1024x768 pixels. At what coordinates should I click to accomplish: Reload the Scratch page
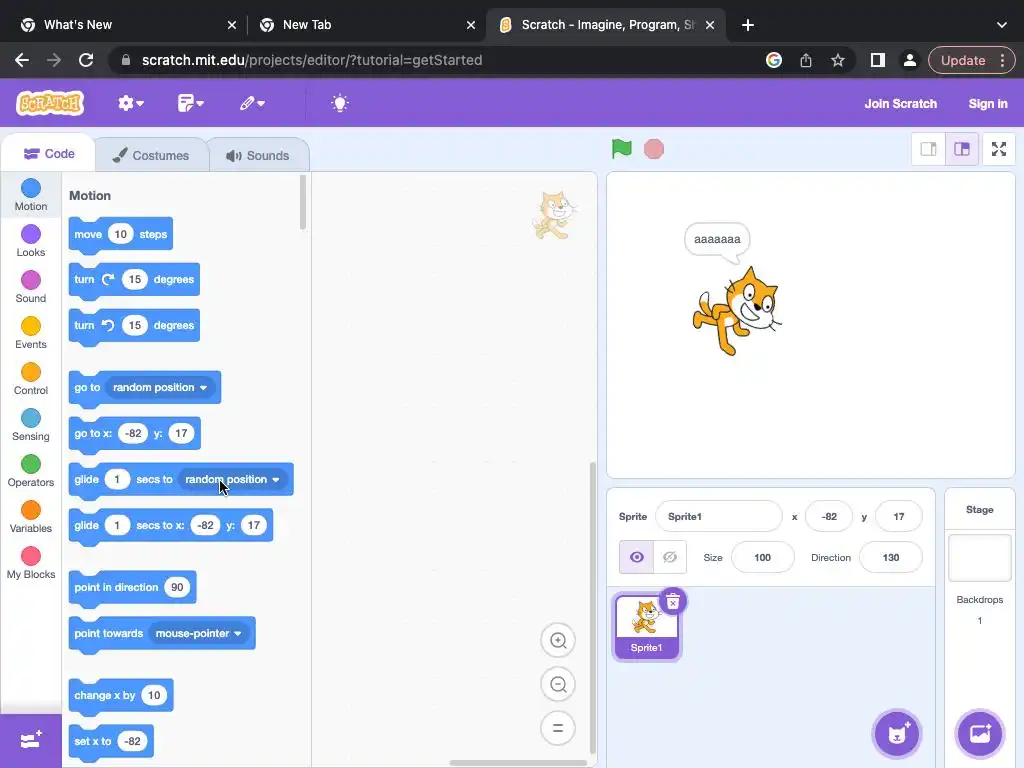[x=86, y=60]
